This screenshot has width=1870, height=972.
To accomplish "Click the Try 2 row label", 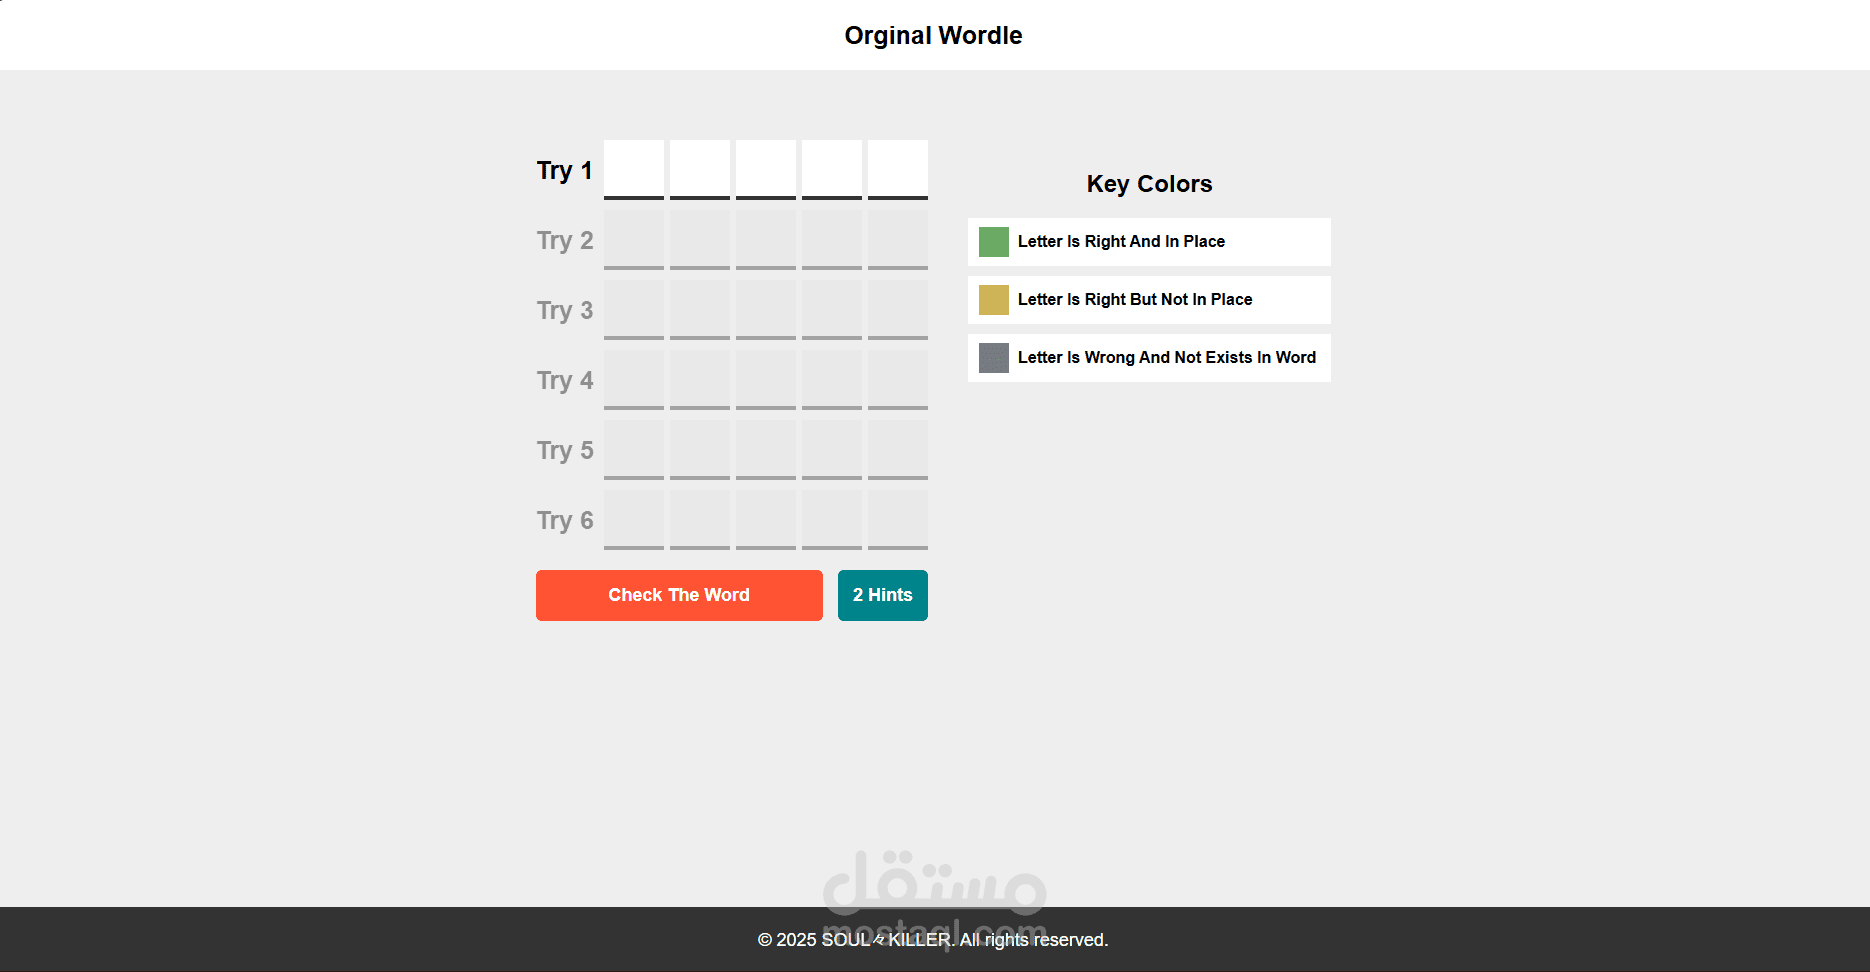I will 565,241.
